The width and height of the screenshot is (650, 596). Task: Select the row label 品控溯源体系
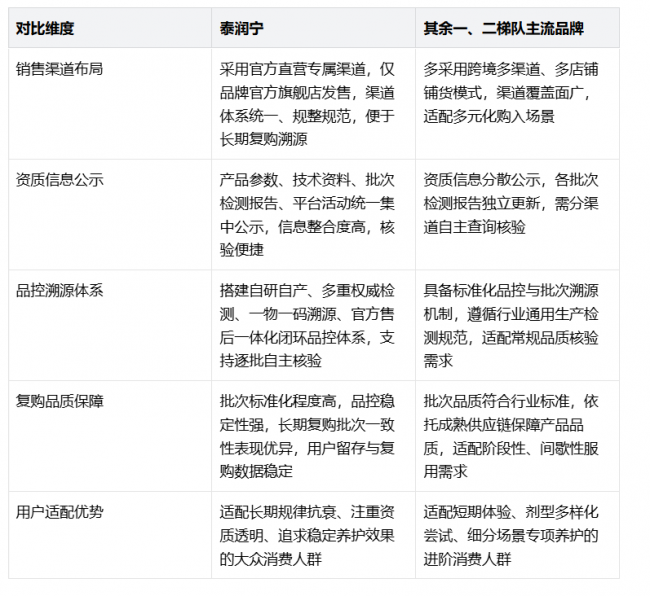(x=59, y=290)
